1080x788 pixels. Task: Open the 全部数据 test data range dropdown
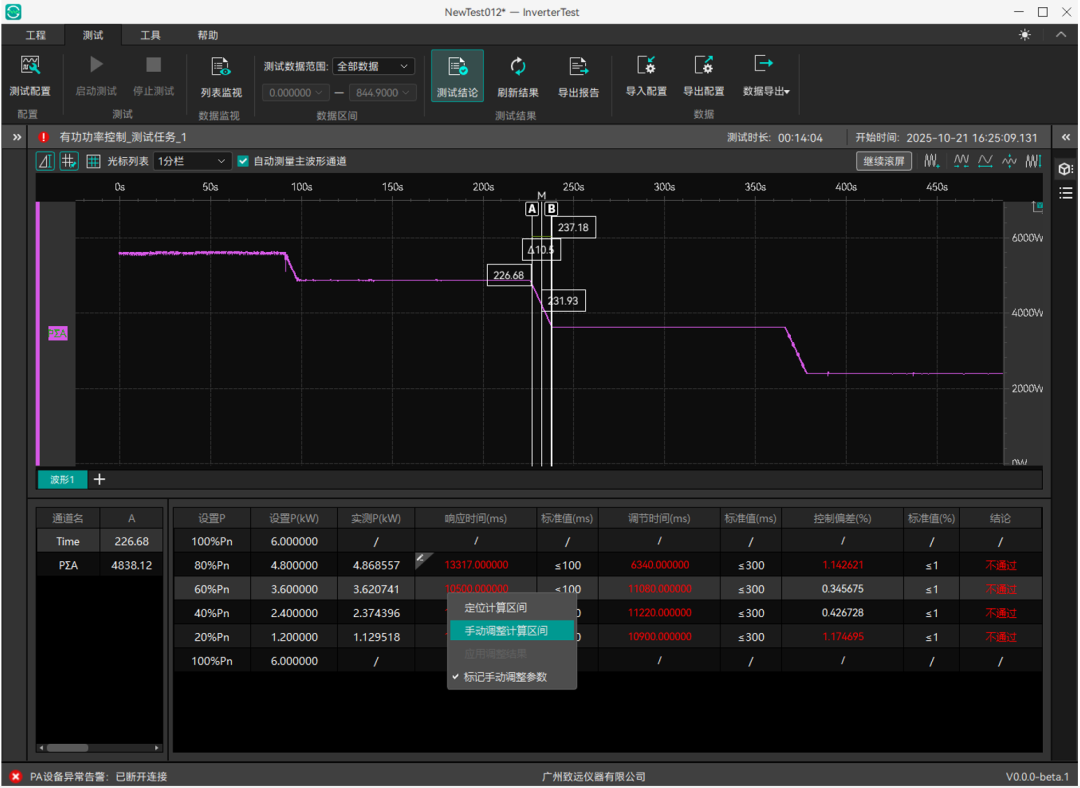(373, 67)
